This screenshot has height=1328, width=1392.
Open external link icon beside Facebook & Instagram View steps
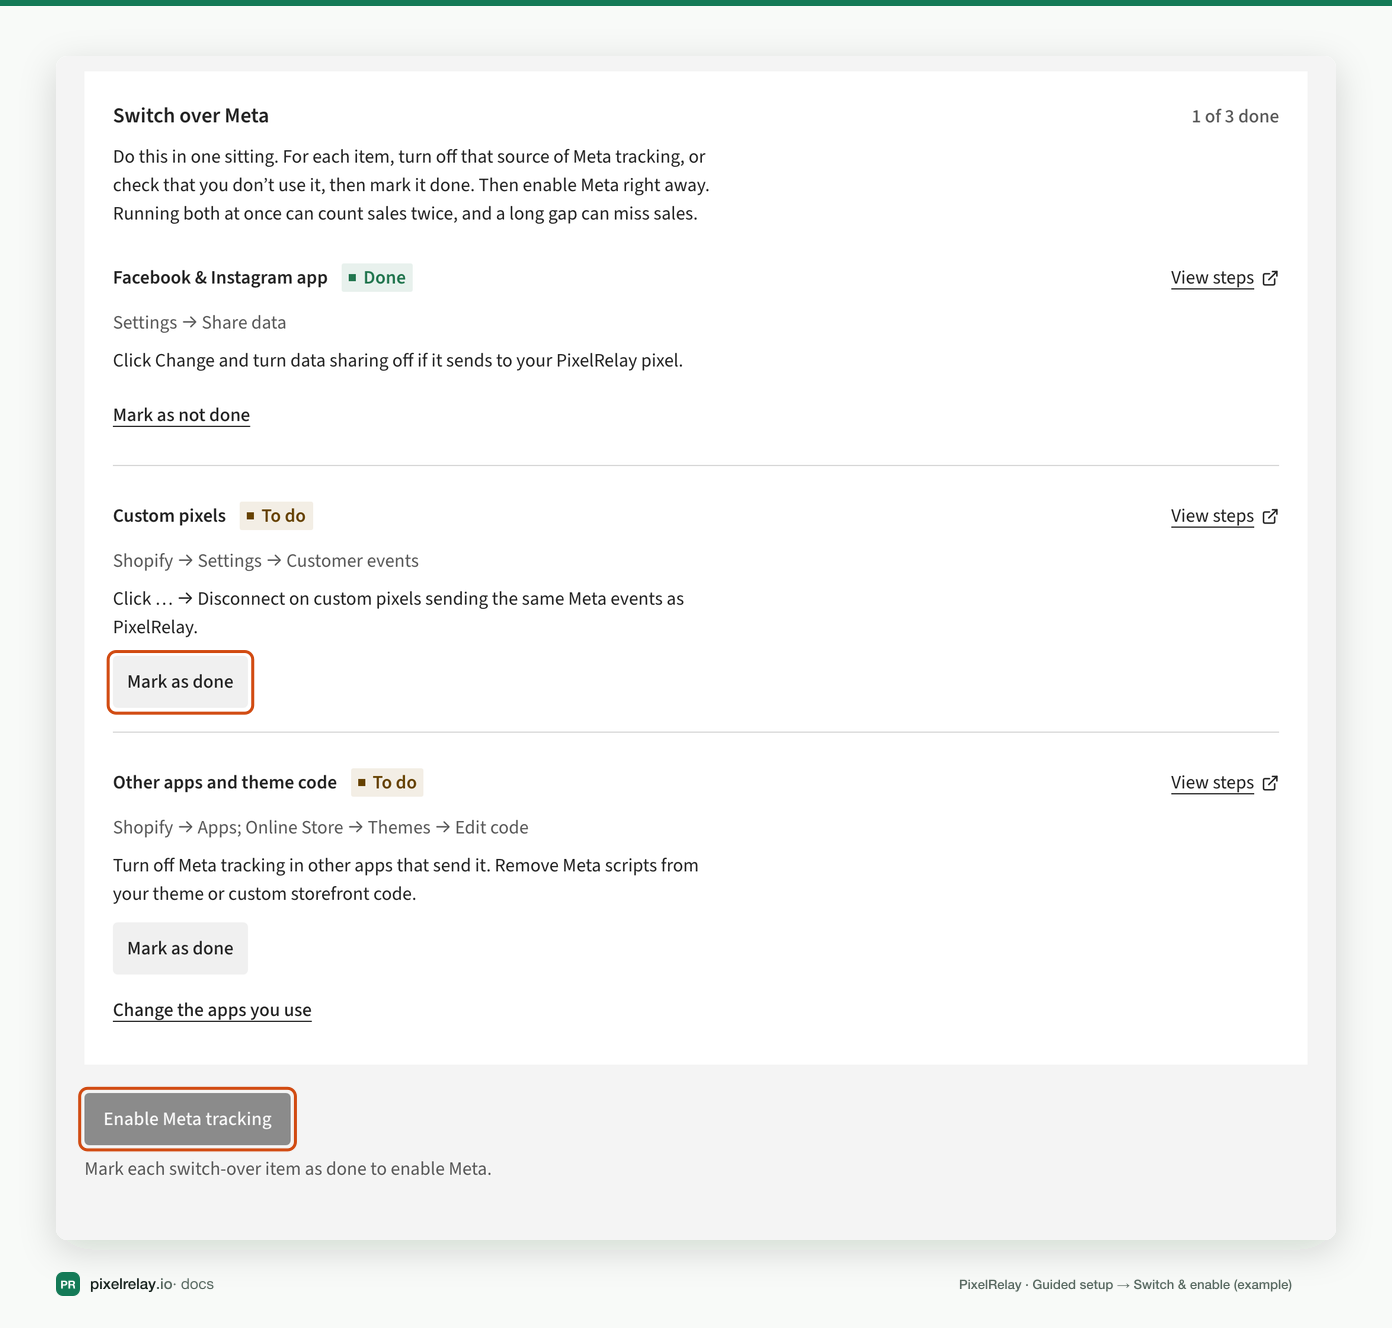pos(1270,278)
